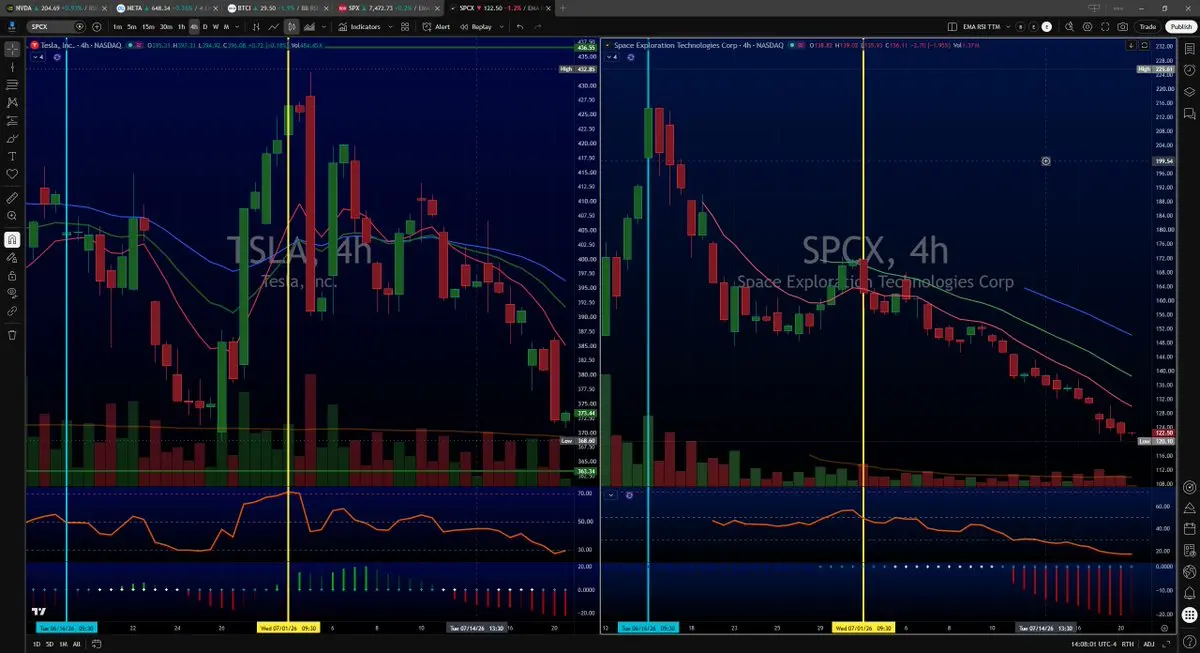This screenshot has height=653, width=1200.
Task: Select the brush drawing tool
Action: pos(12,138)
